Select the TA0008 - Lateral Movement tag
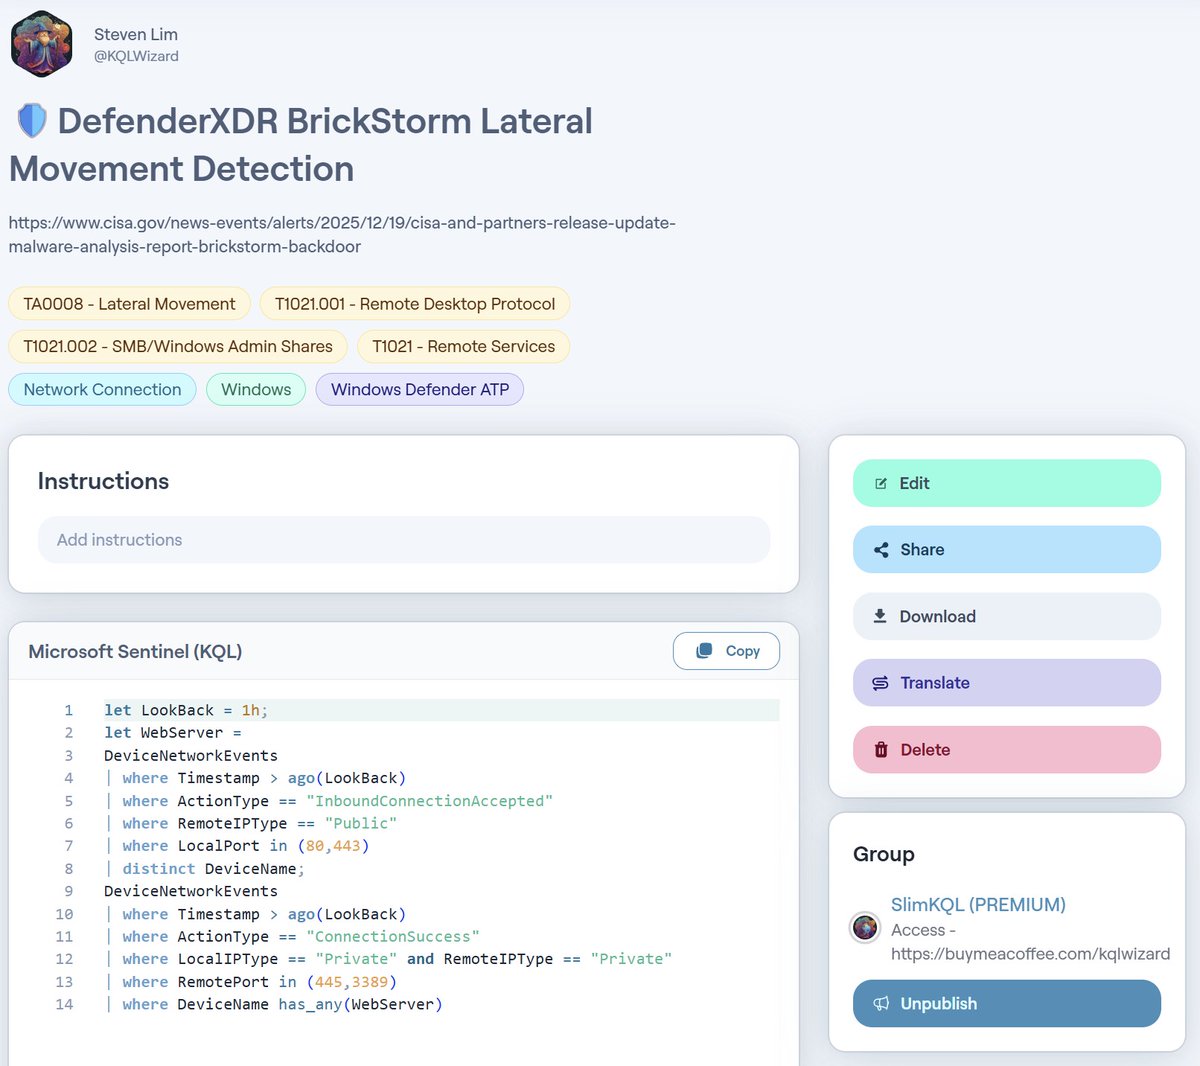The width and height of the screenshot is (1200, 1066). (x=129, y=304)
